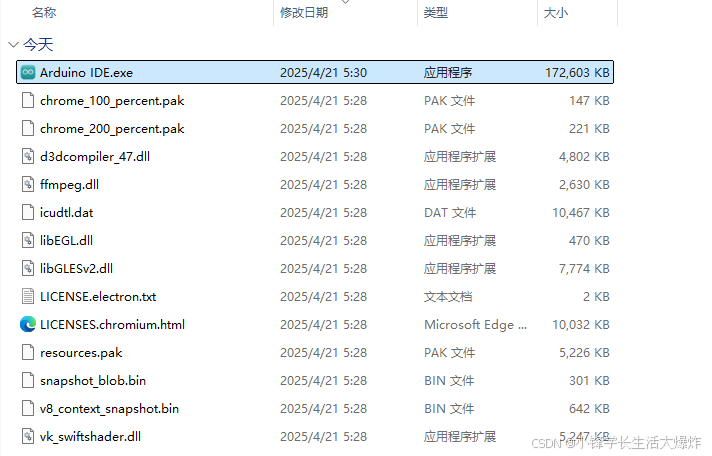Select the file name libGLESv2.dll
Image resolution: width=712 pixels, height=456 pixels.
76,268
